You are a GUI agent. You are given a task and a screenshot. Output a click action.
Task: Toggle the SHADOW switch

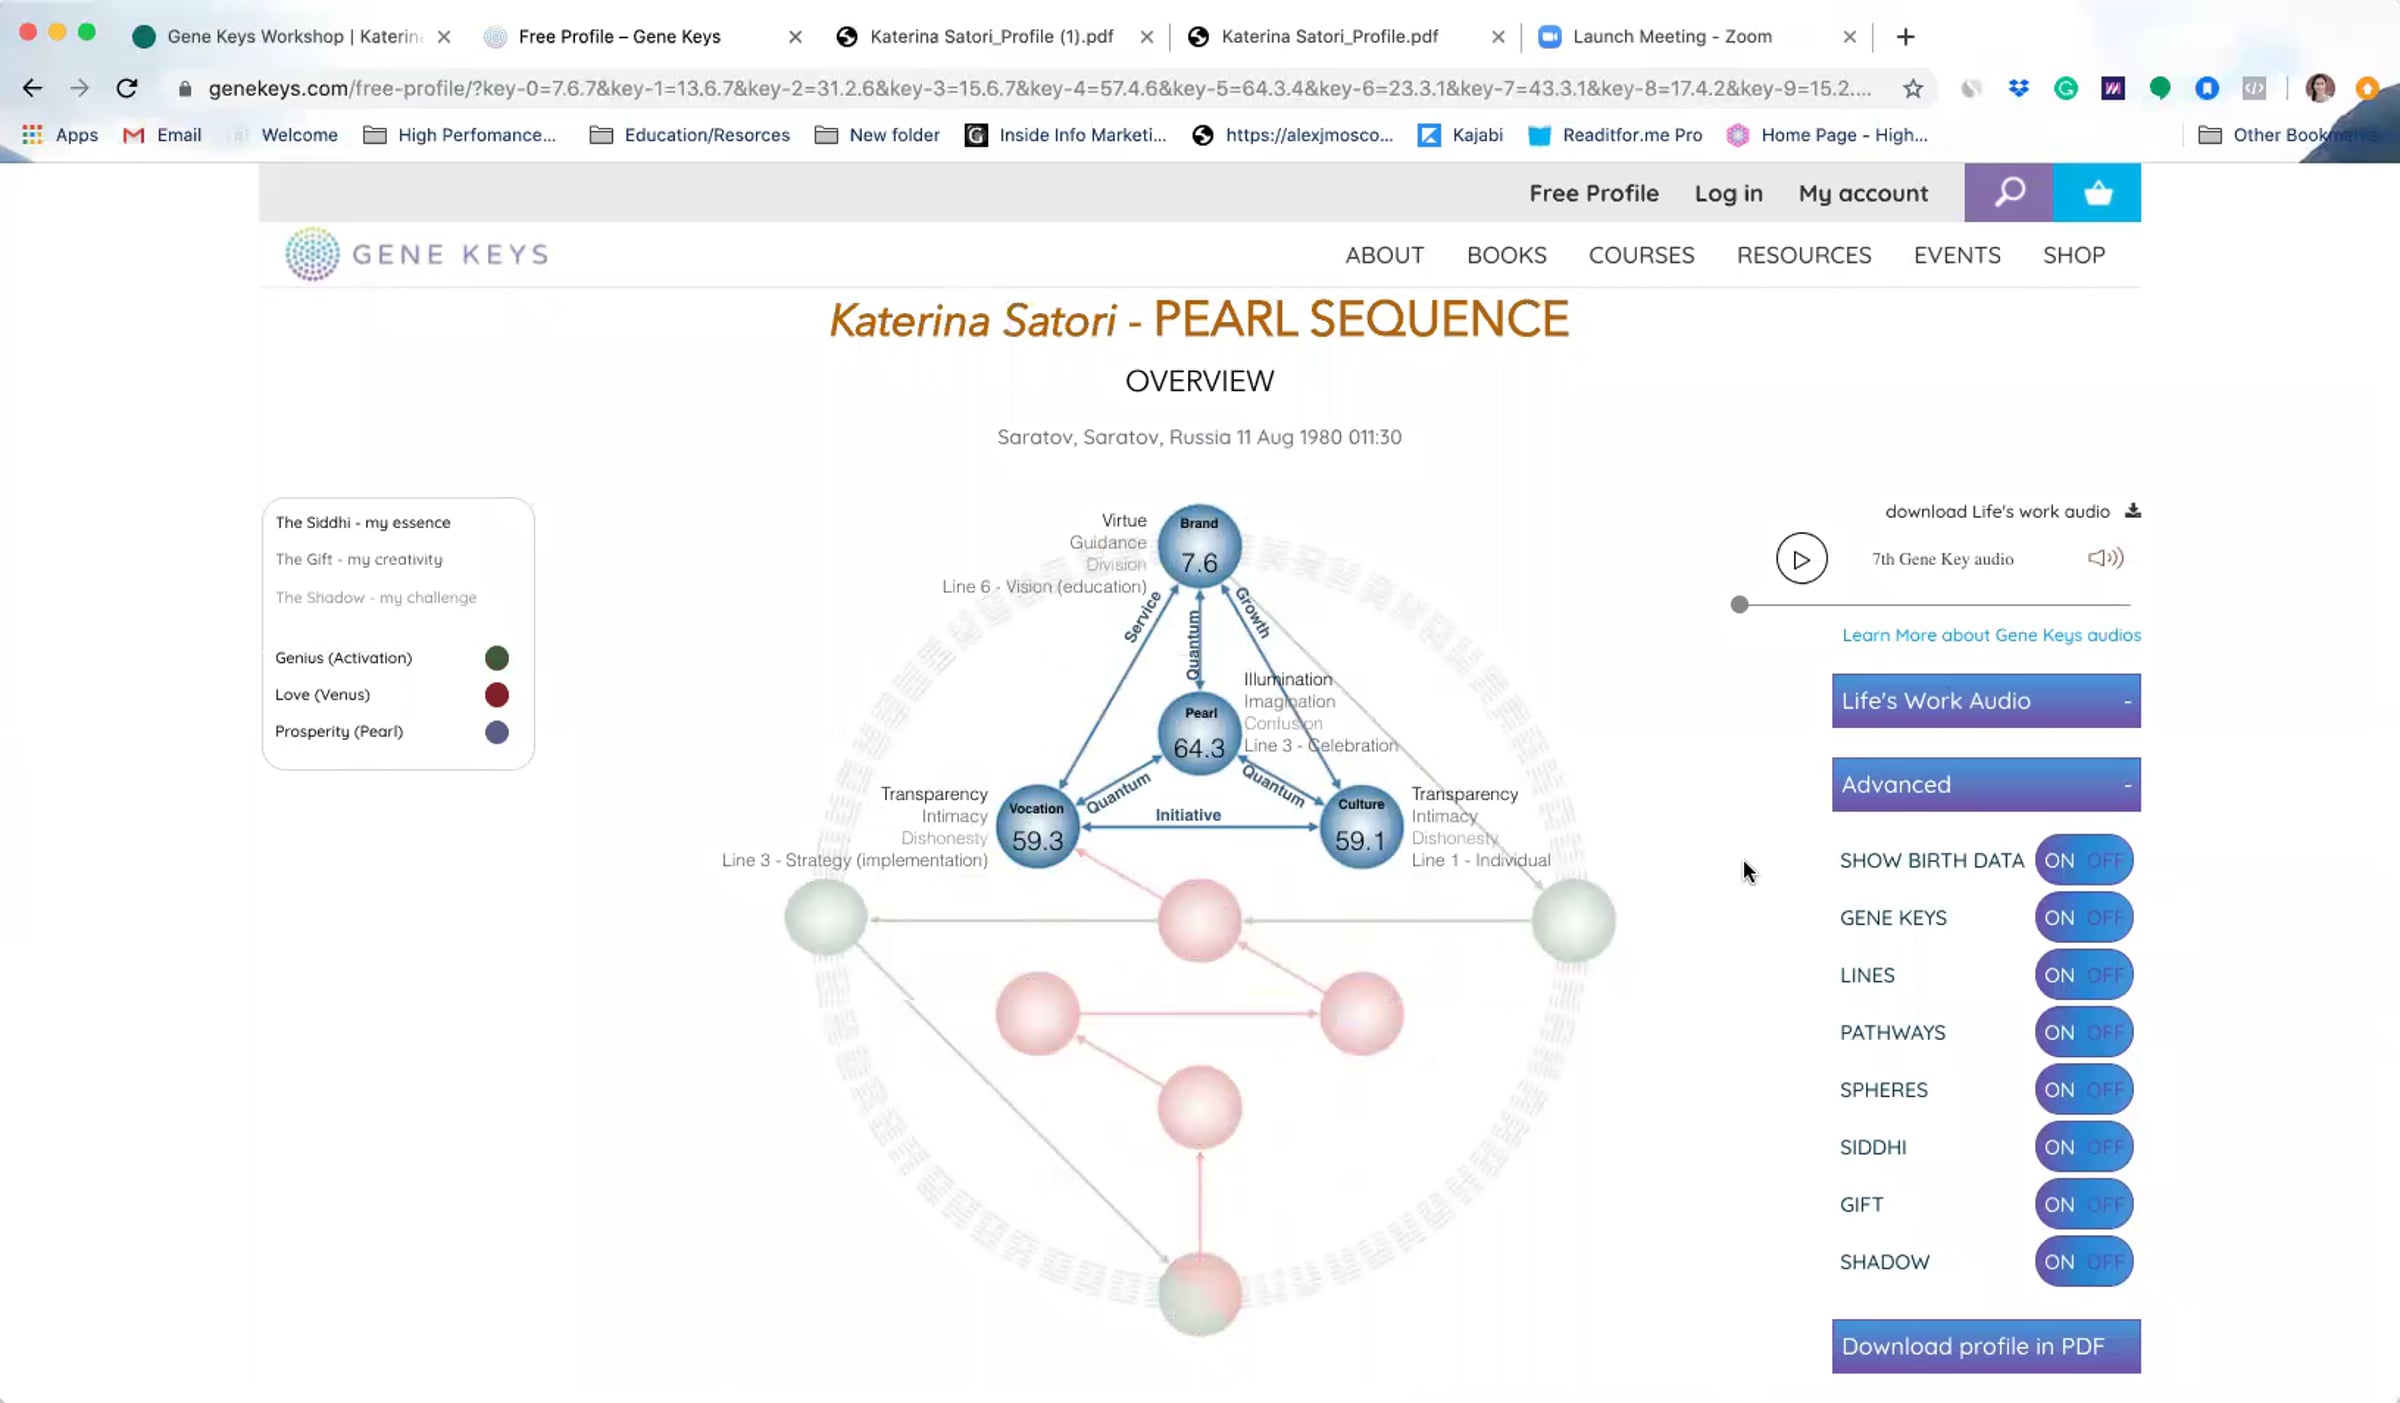point(2083,1262)
